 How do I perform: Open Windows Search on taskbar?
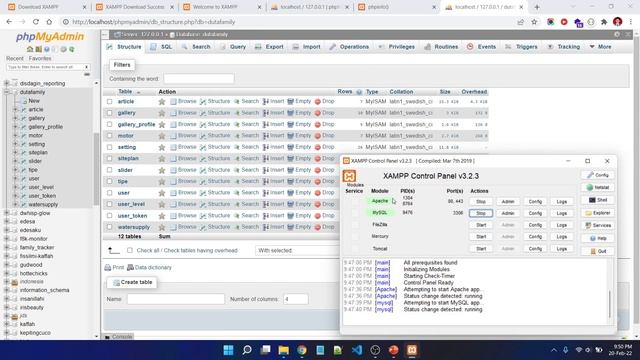coord(247,350)
